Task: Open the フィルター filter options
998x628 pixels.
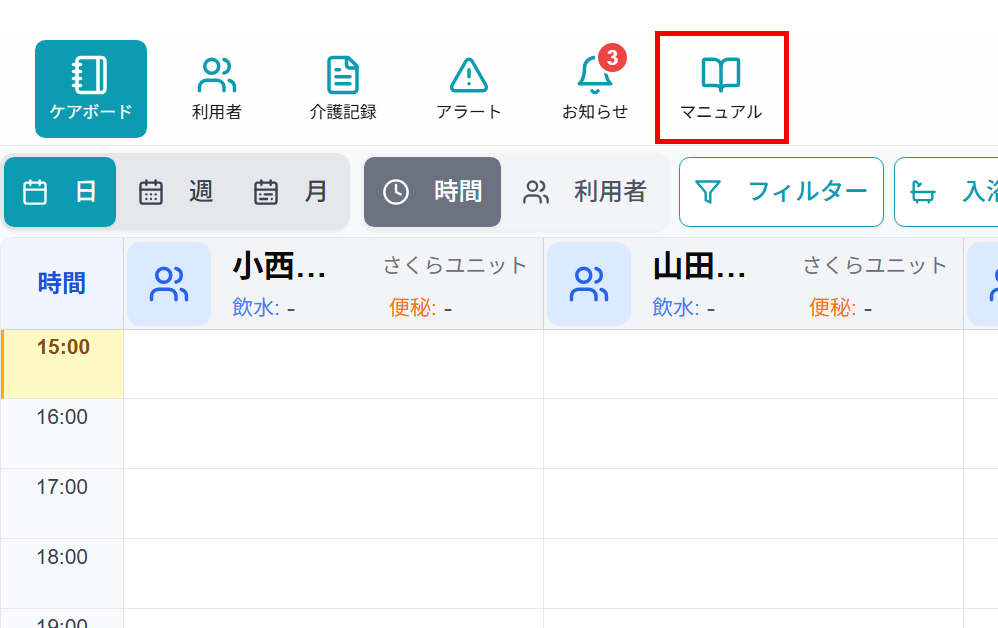Action: 781,192
